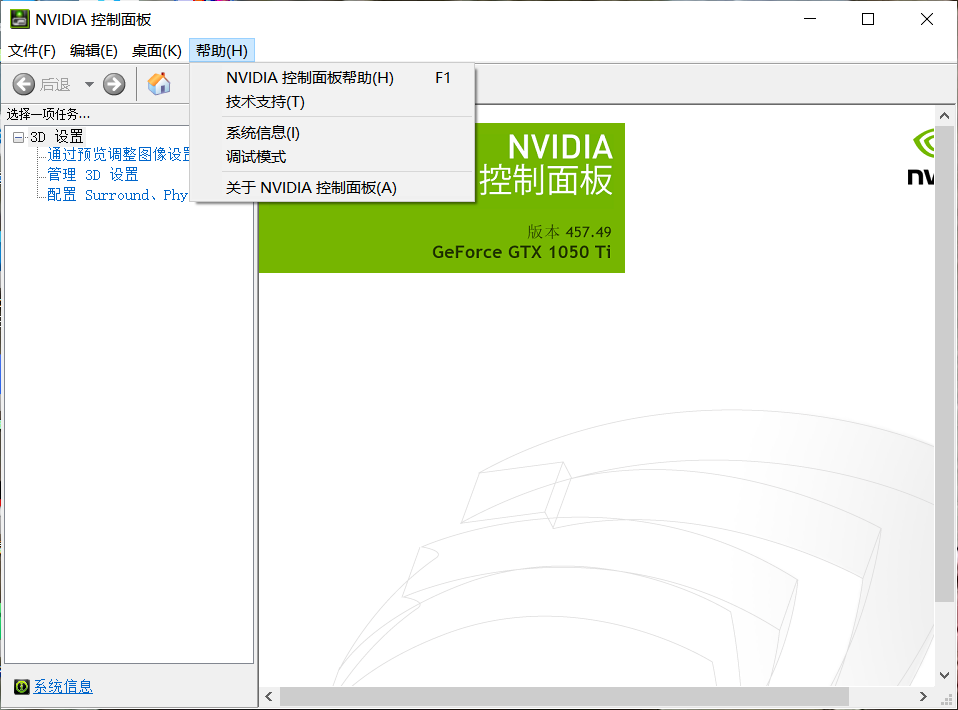
Task: Open the 桌面(K) menu
Action: point(156,51)
